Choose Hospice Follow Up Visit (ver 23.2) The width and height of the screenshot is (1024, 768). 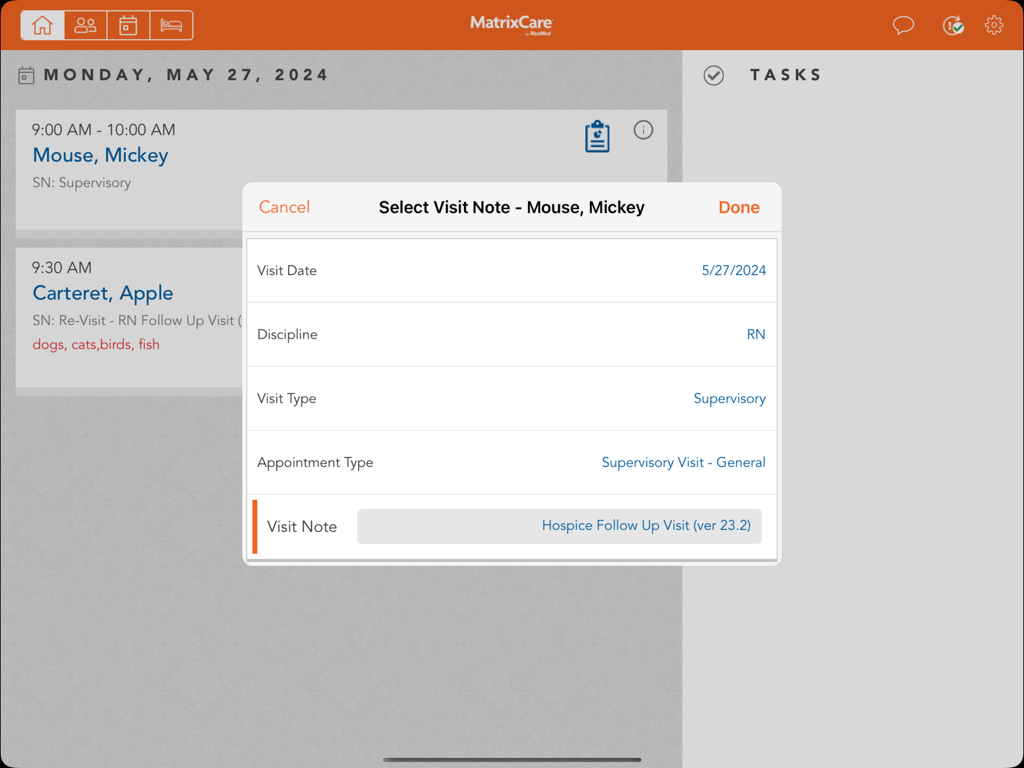646,525
